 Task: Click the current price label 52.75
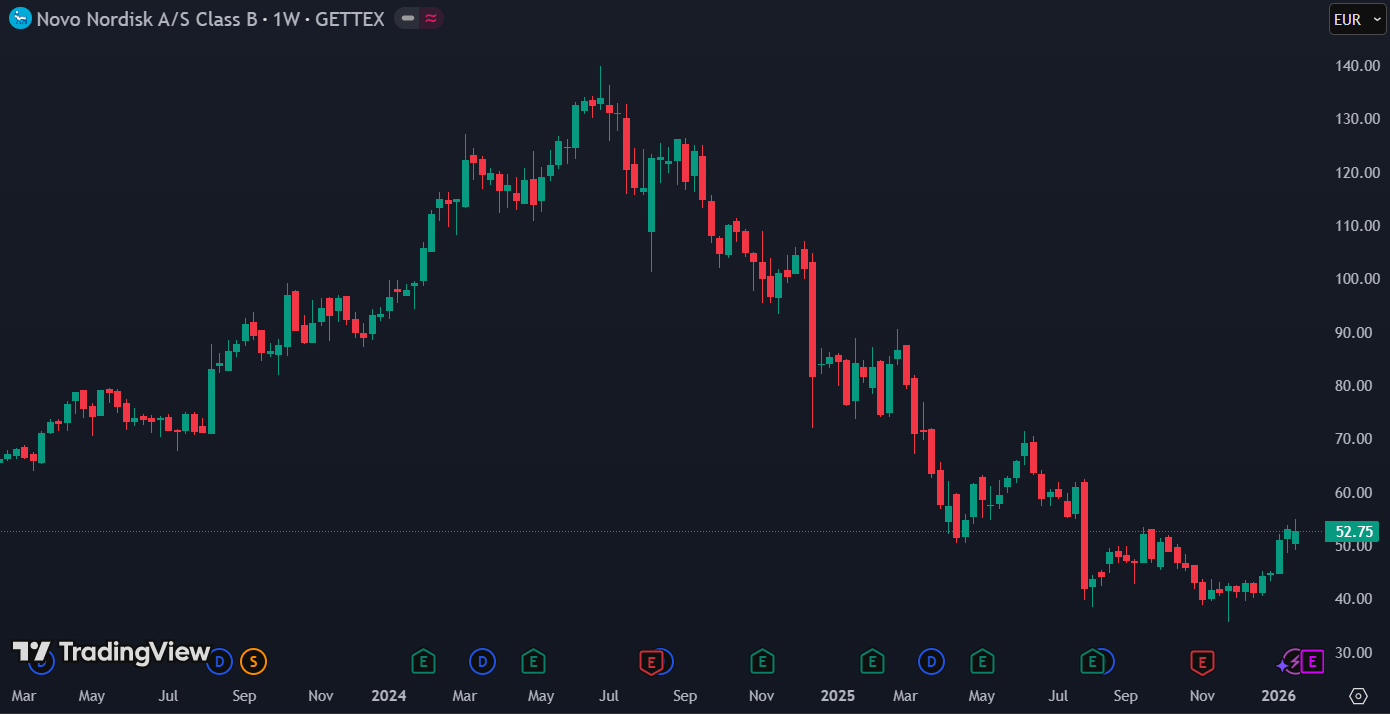coord(1351,532)
